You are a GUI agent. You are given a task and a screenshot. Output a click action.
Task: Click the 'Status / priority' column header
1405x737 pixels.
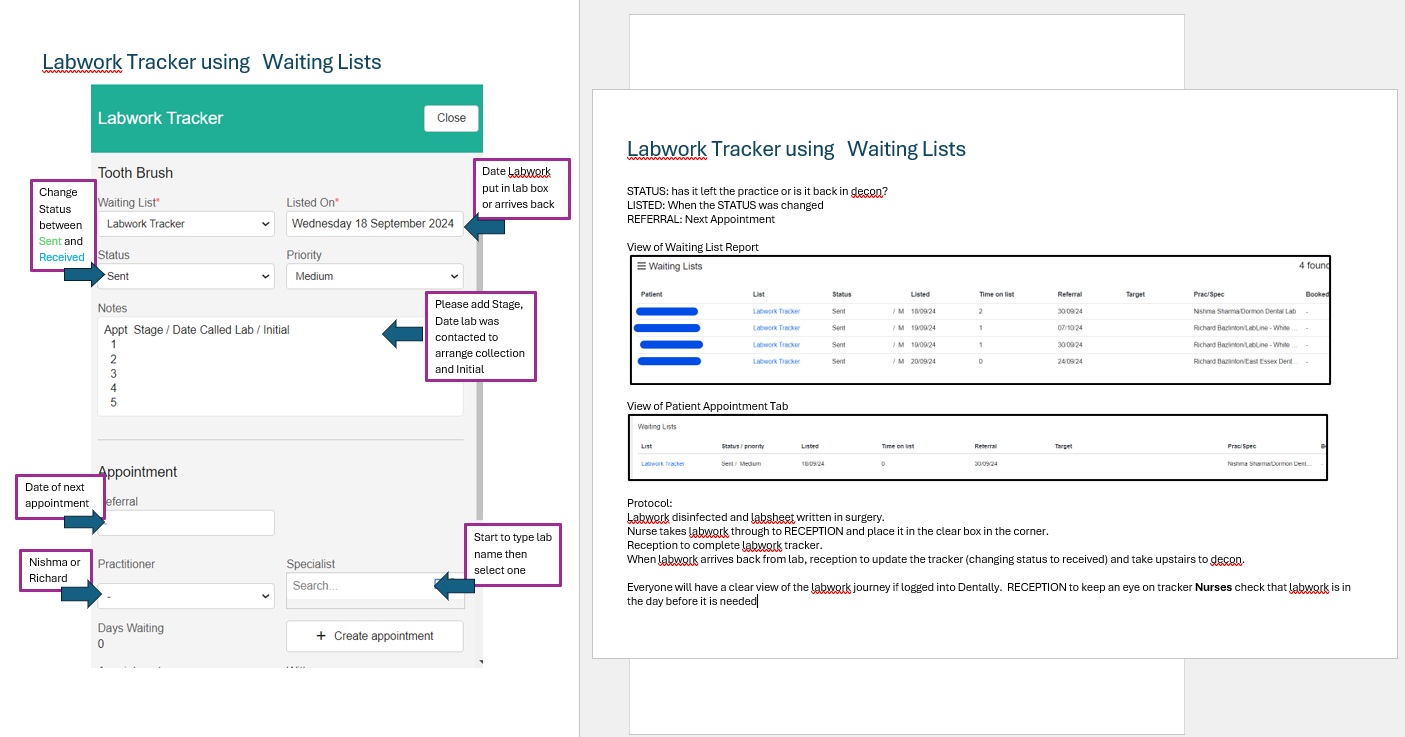[744, 445]
